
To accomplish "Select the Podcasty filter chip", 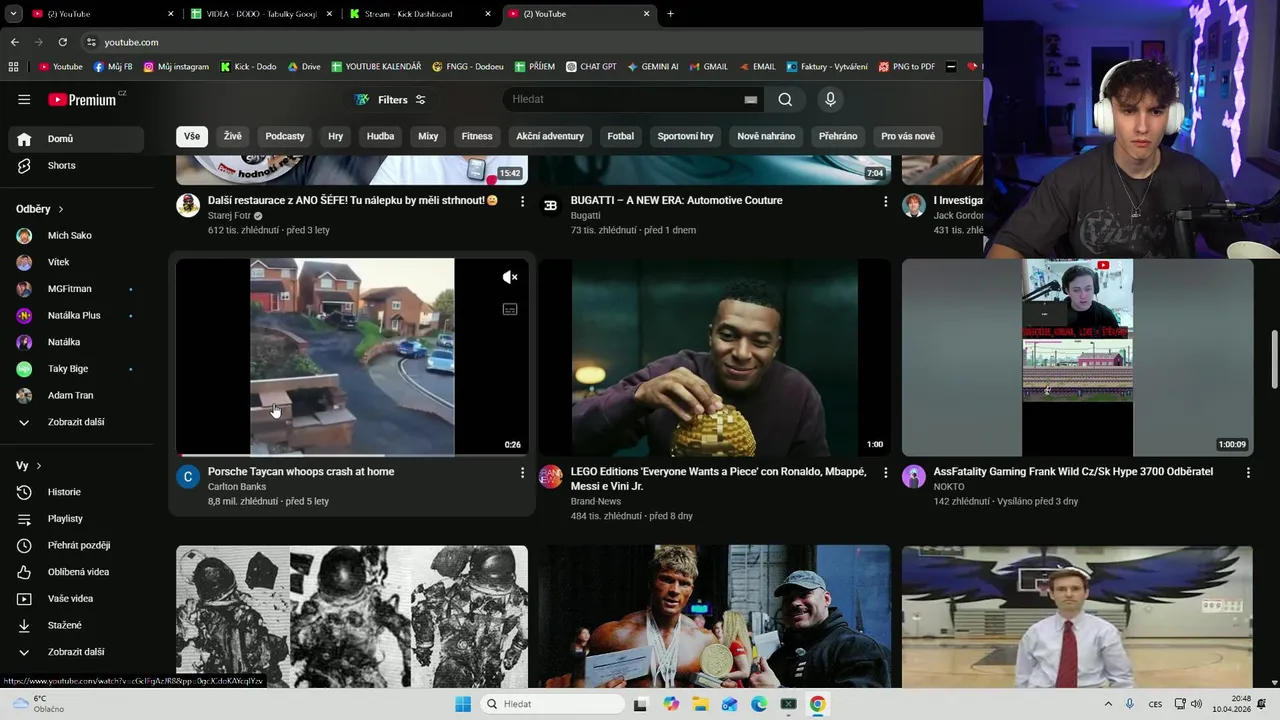I will point(285,136).
